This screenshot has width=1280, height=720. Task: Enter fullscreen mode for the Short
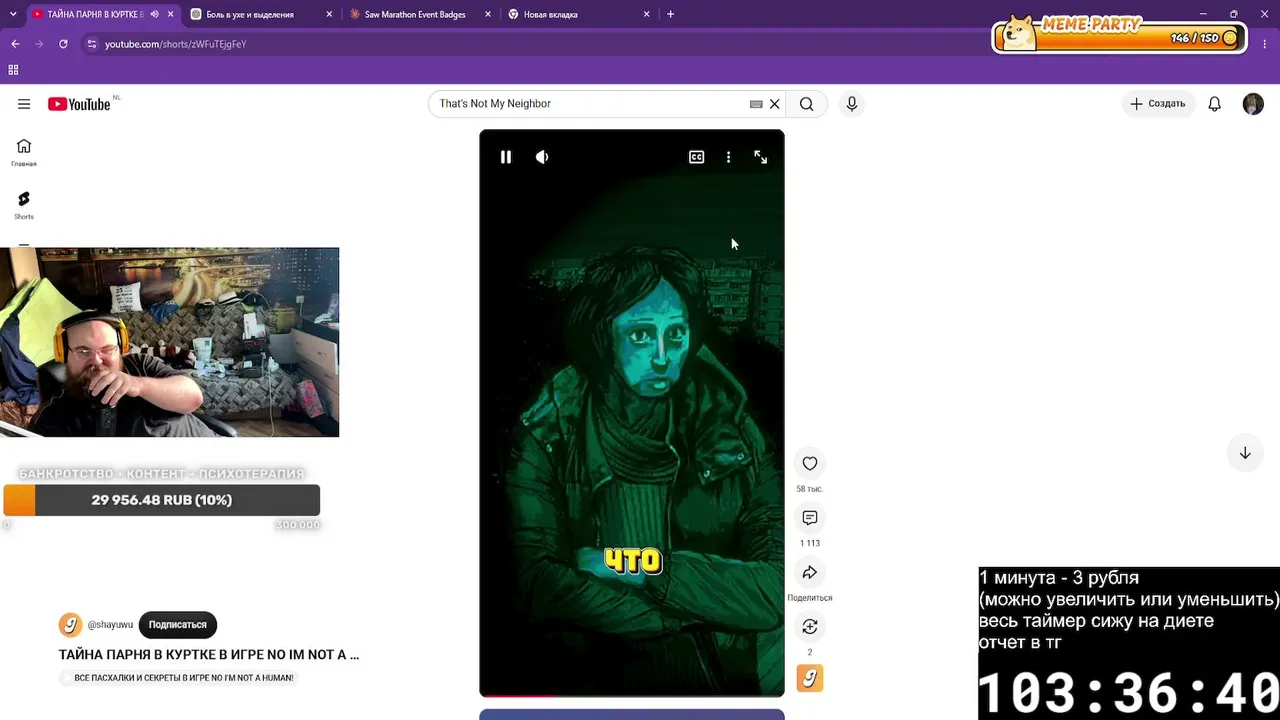coord(761,157)
